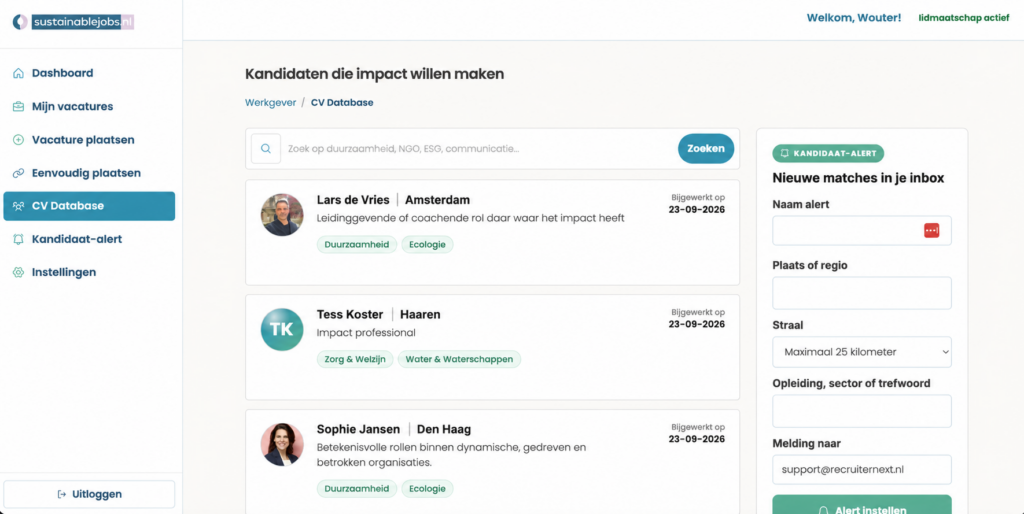Click the 'Kandidaten die impact willen maken' heading
1024x514 pixels.
(x=375, y=74)
